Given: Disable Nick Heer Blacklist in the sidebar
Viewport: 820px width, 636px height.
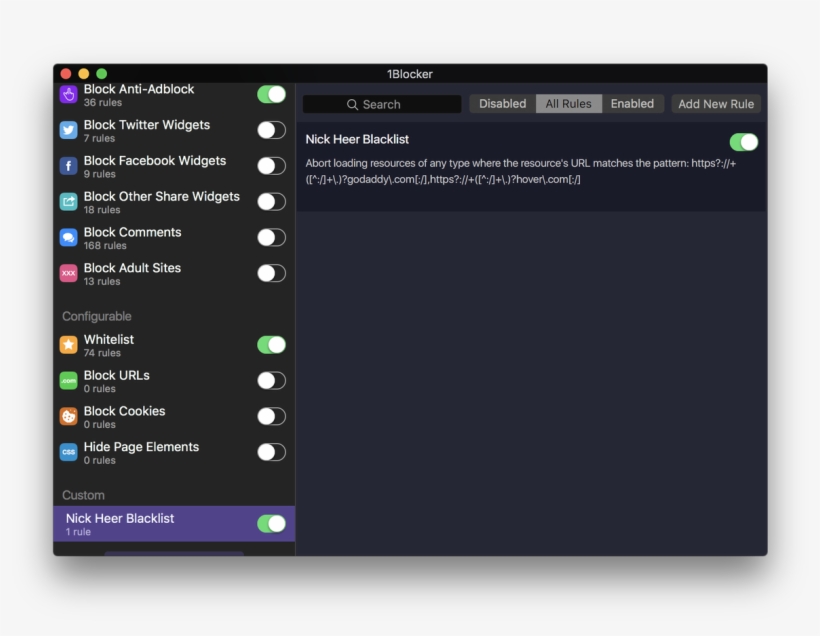Looking at the screenshot, I should (x=271, y=524).
